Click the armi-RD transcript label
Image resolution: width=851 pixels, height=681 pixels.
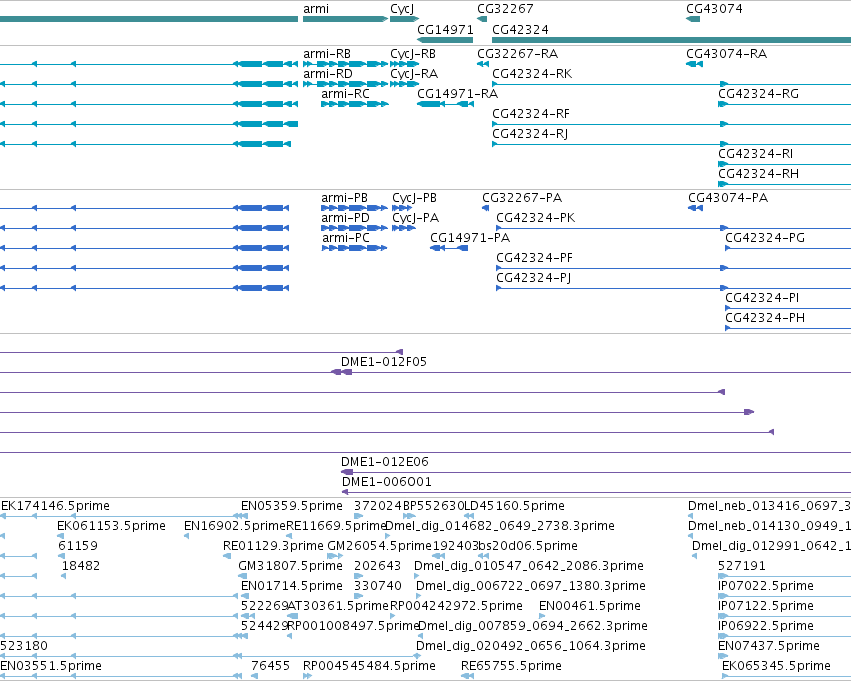(x=328, y=74)
